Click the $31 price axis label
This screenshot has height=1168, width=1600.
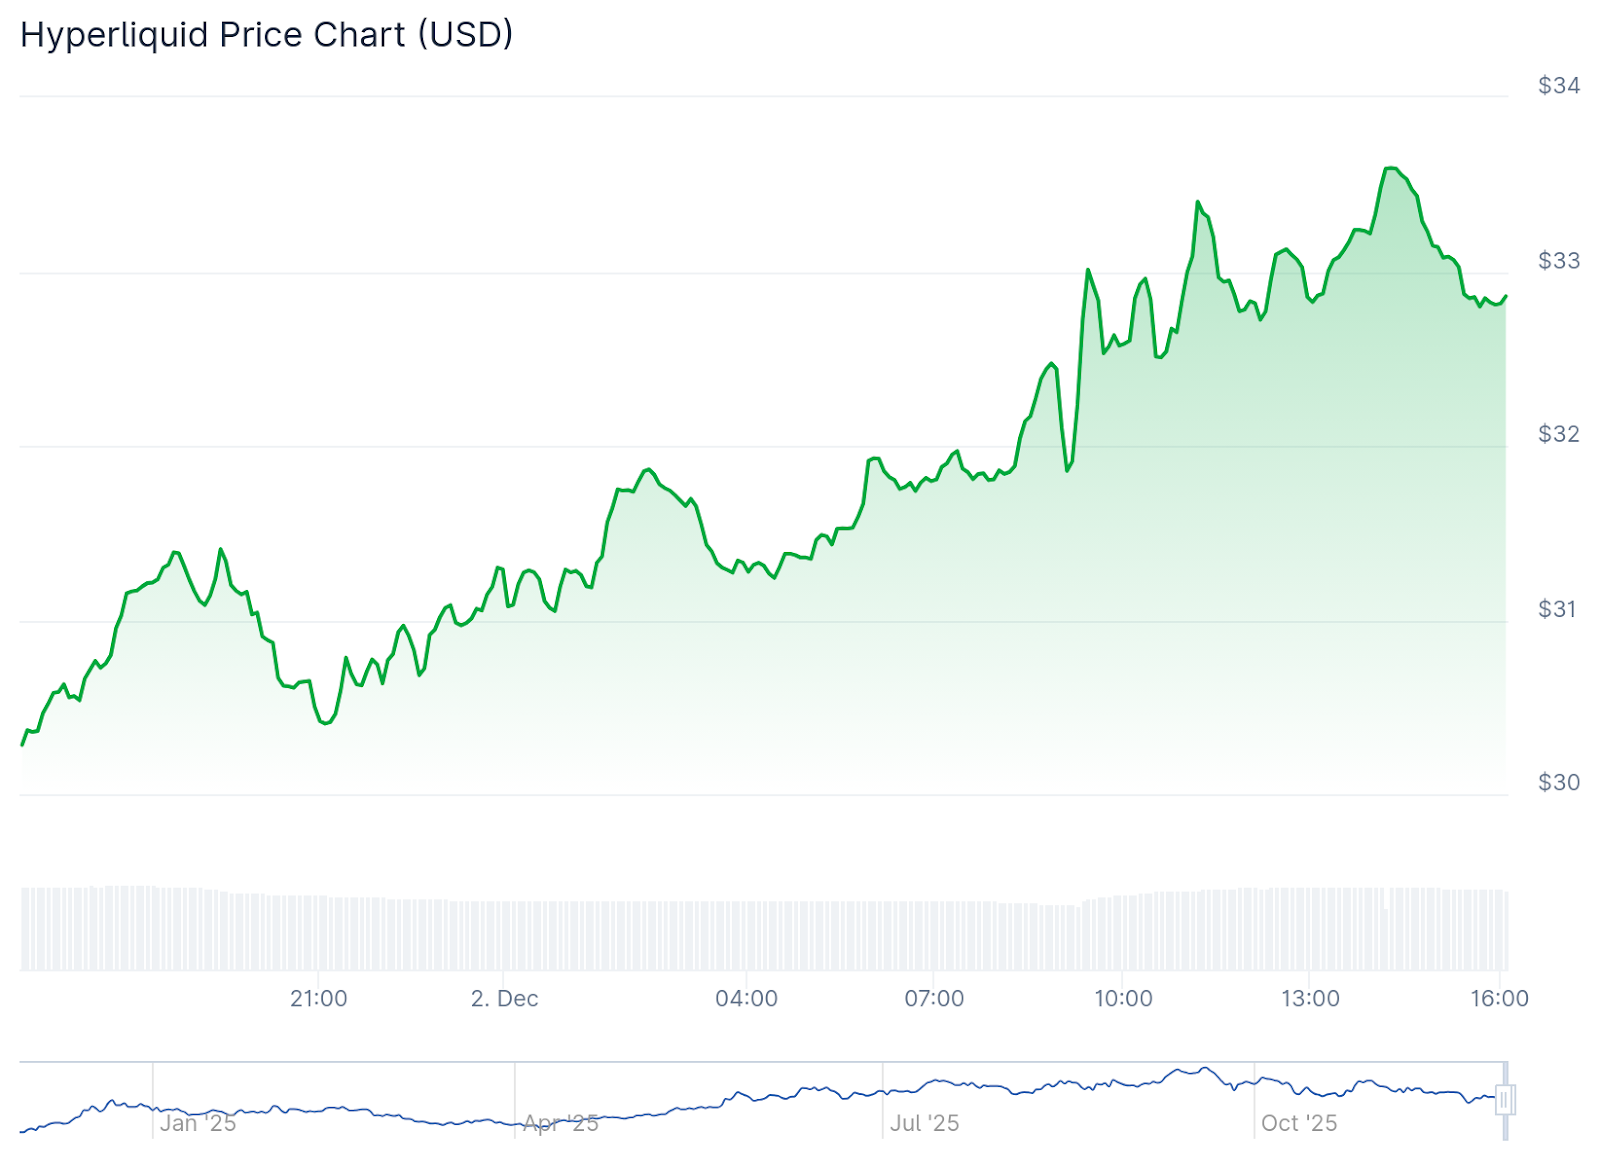pyautogui.click(x=1558, y=609)
